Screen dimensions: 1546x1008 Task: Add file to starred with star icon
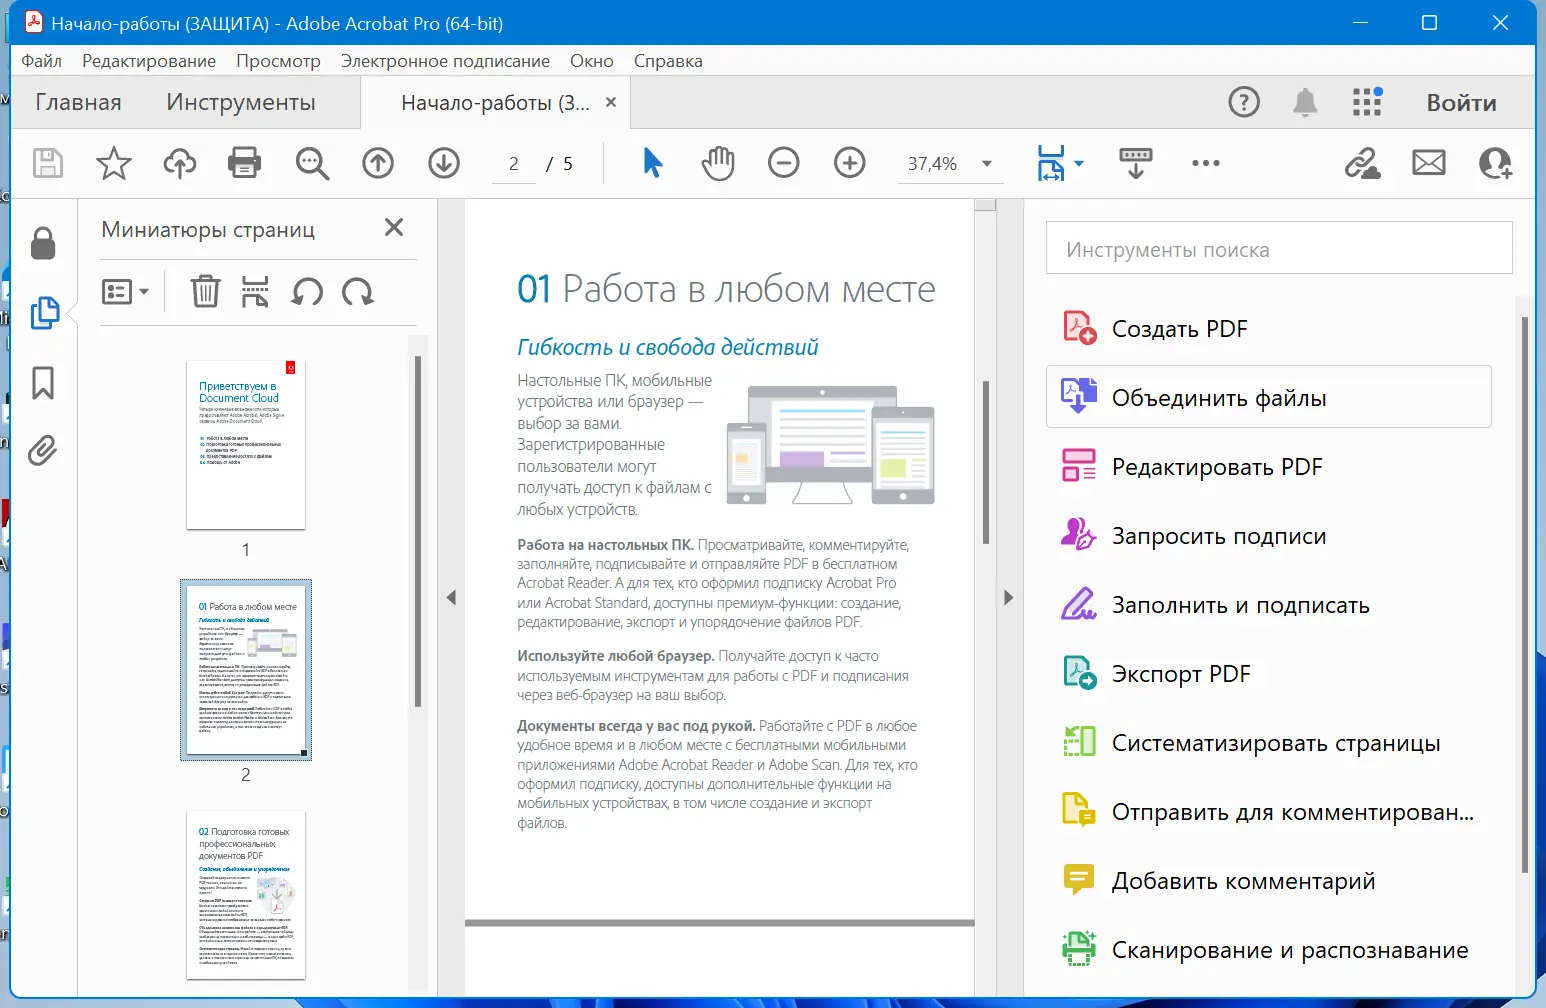[x=114, y=163]
